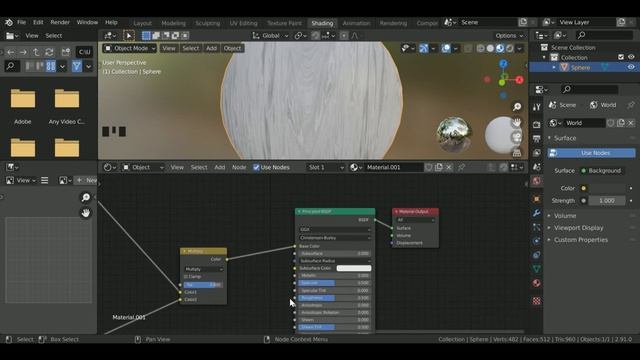Click Surface Background shader button
Viewport: 640px width, 360px height.
point(601,171)
